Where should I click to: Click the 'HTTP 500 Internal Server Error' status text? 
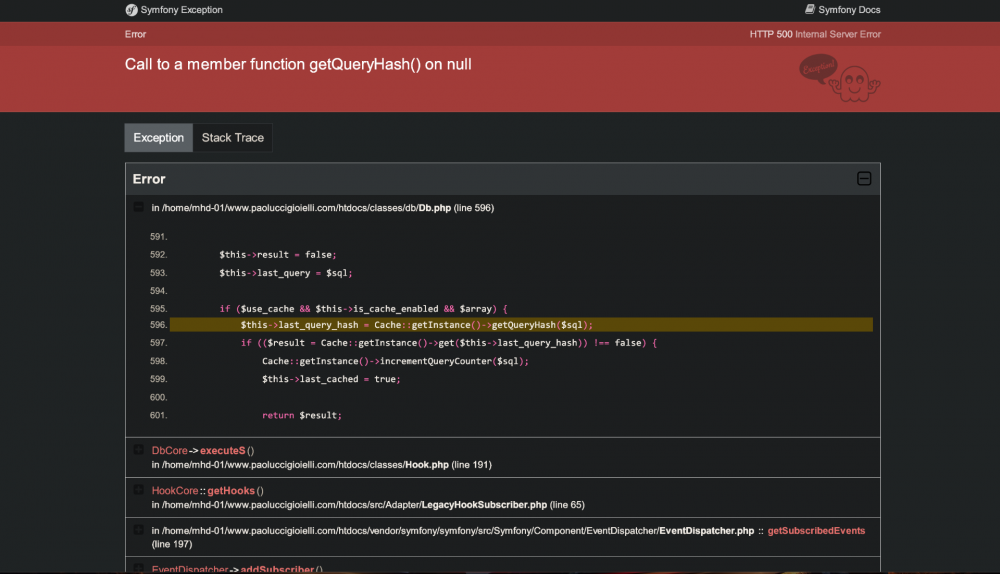tap(815, 34)
